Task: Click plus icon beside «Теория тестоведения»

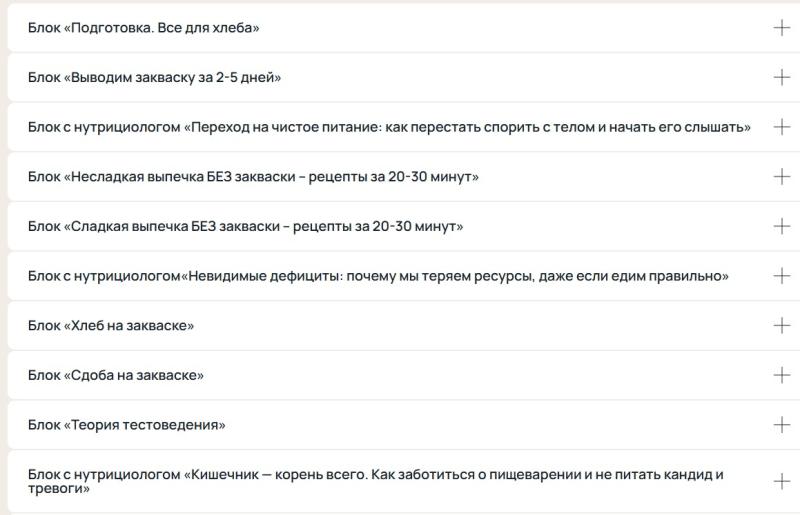Action: 781,425
